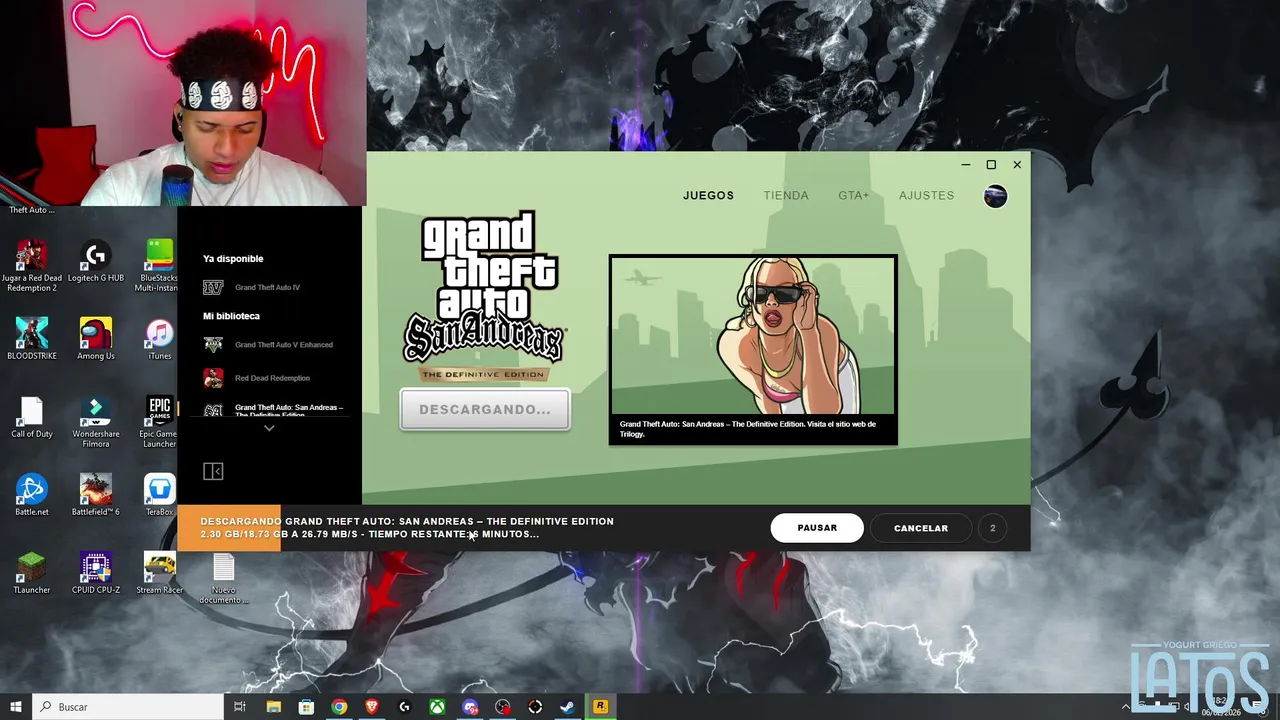Select GTA San Andreas Definitive Edition entry
1280x720 pixels.
click(x=289, y=410)
